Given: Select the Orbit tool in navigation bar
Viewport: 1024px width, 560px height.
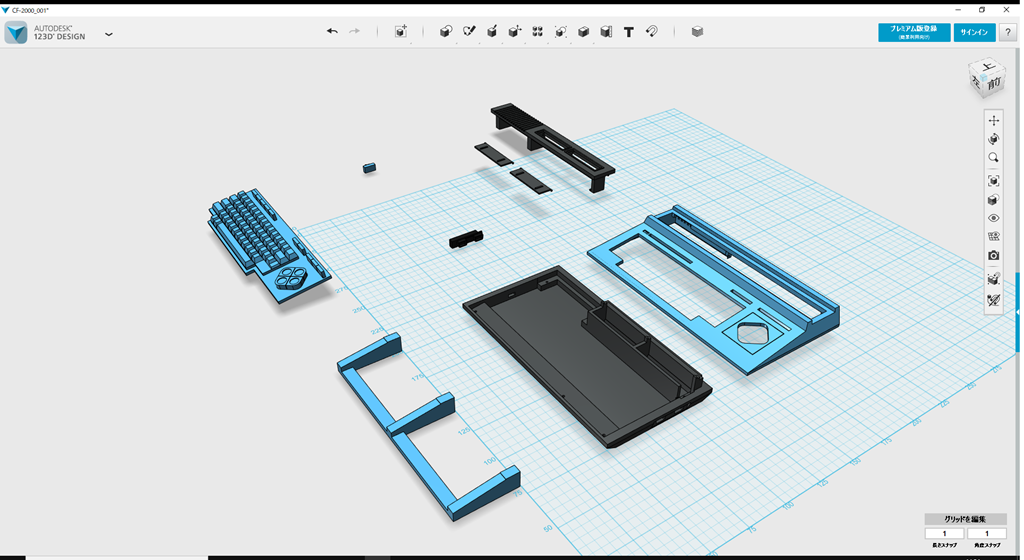Looking at the screenshot, I should (x=993, y=140).
